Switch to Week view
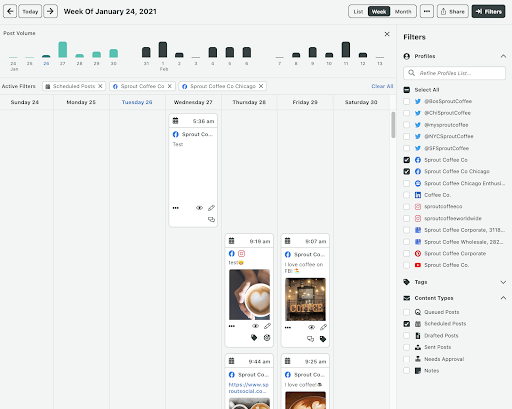This screenshot has width=512, height=409. (379, 12)
